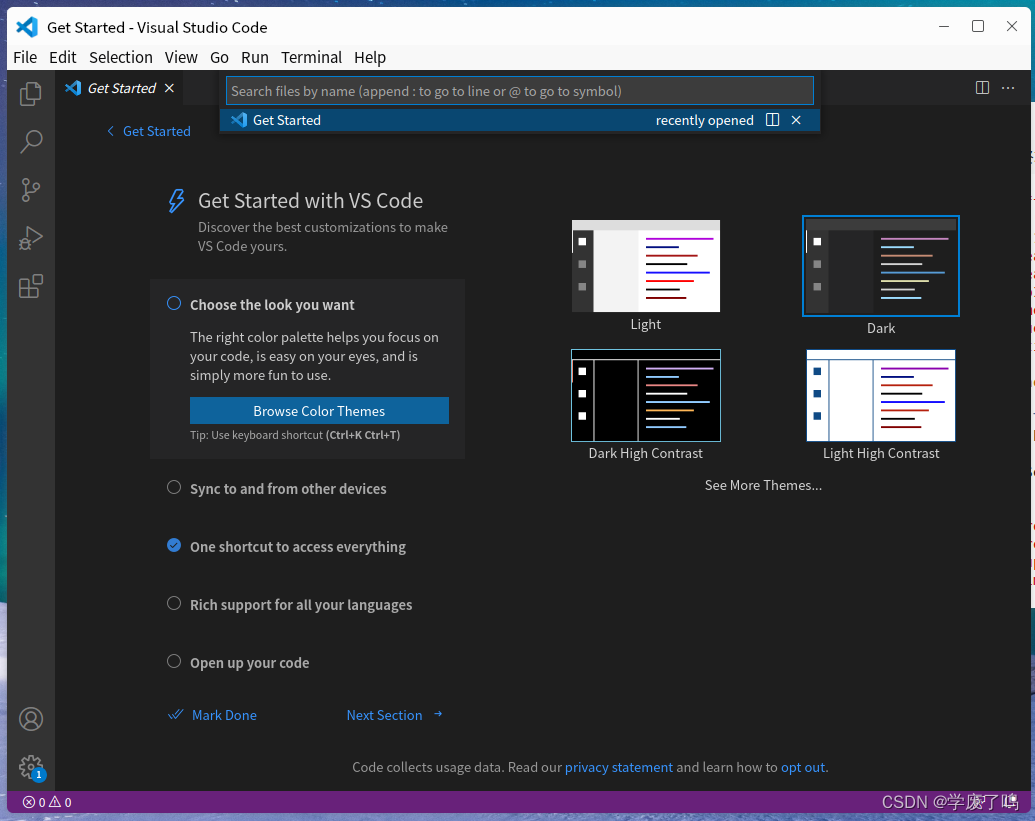Remove Get Started from recently opened
The image size is (1035, 821).
coord(796,119)
